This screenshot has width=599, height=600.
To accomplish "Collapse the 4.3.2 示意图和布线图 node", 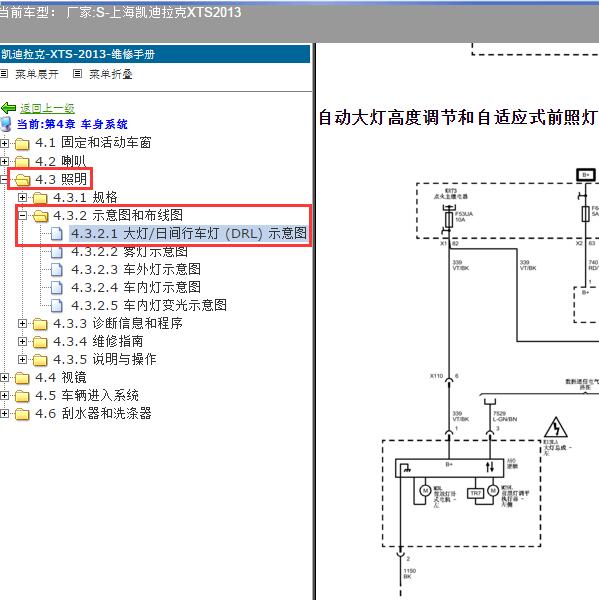I will click(23, 215).
